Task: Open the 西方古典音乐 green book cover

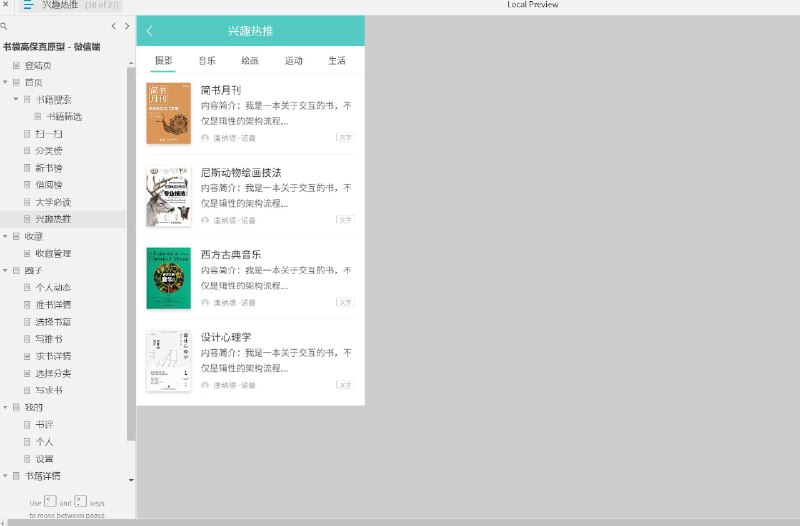Action: coord(168,278)
